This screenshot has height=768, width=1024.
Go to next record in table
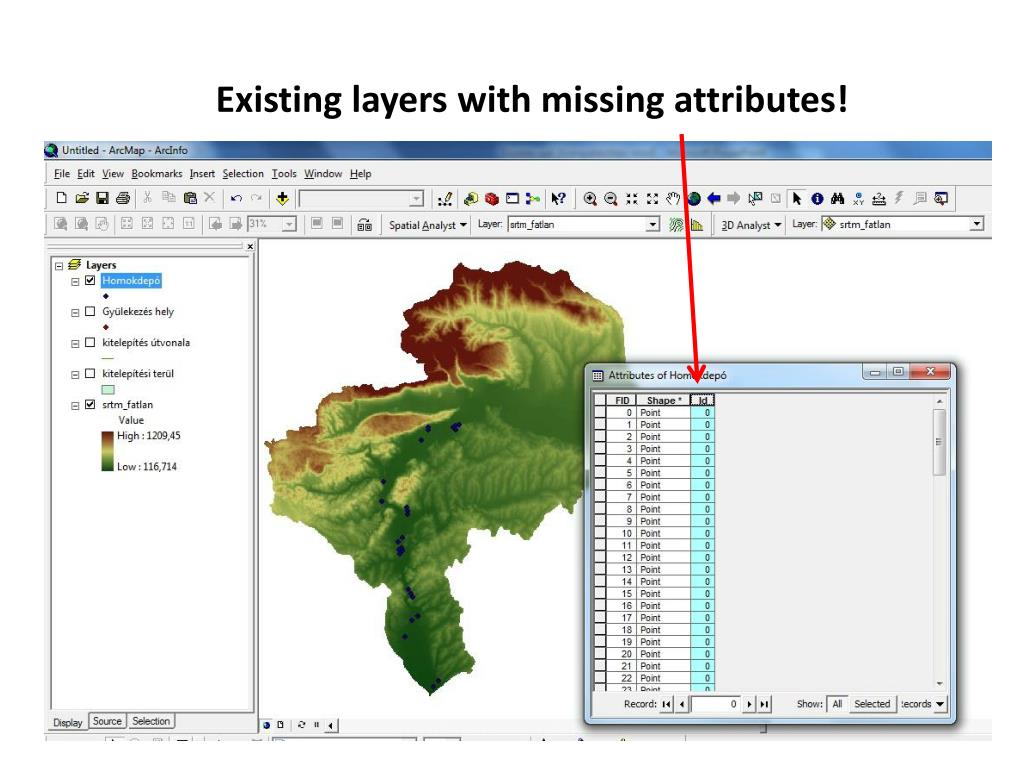pos(749,704)
